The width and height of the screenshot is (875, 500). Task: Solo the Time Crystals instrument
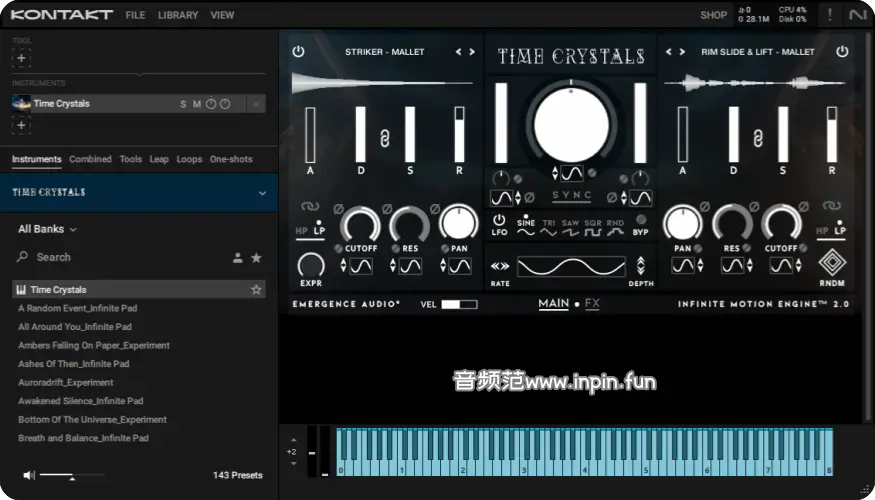183,104
